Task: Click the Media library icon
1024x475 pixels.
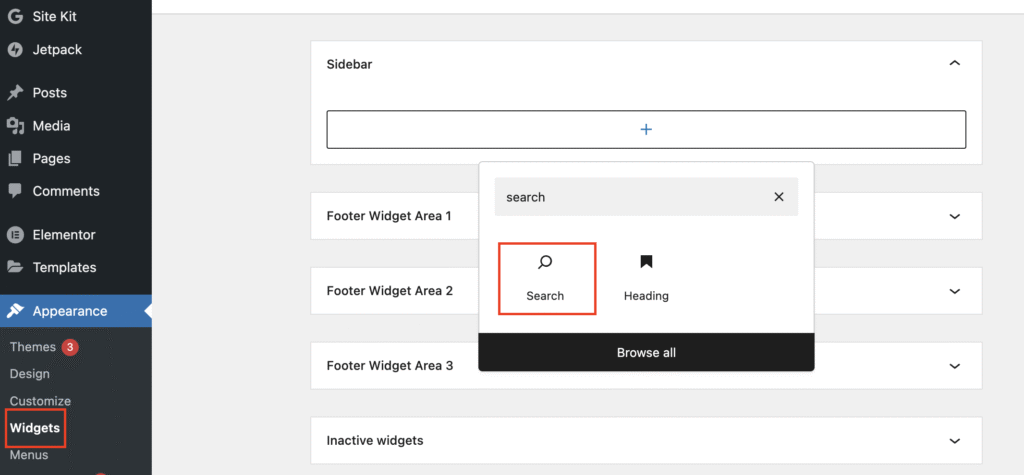Action: 15,126
